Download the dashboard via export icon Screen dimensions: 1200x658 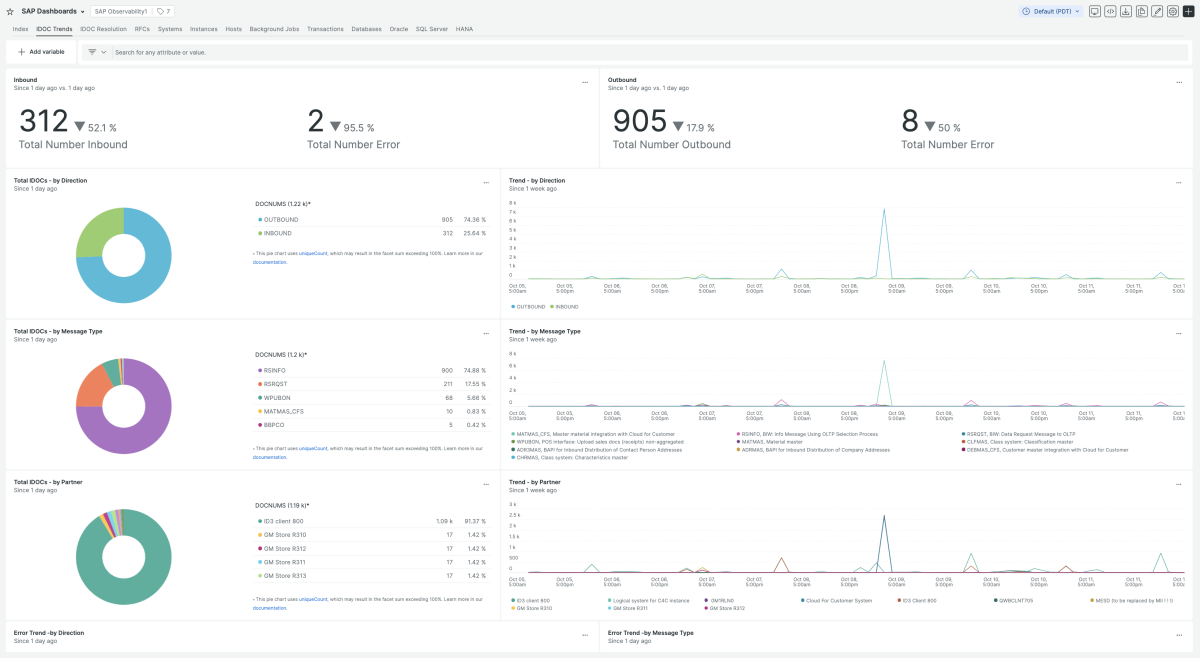point(1126,11)
